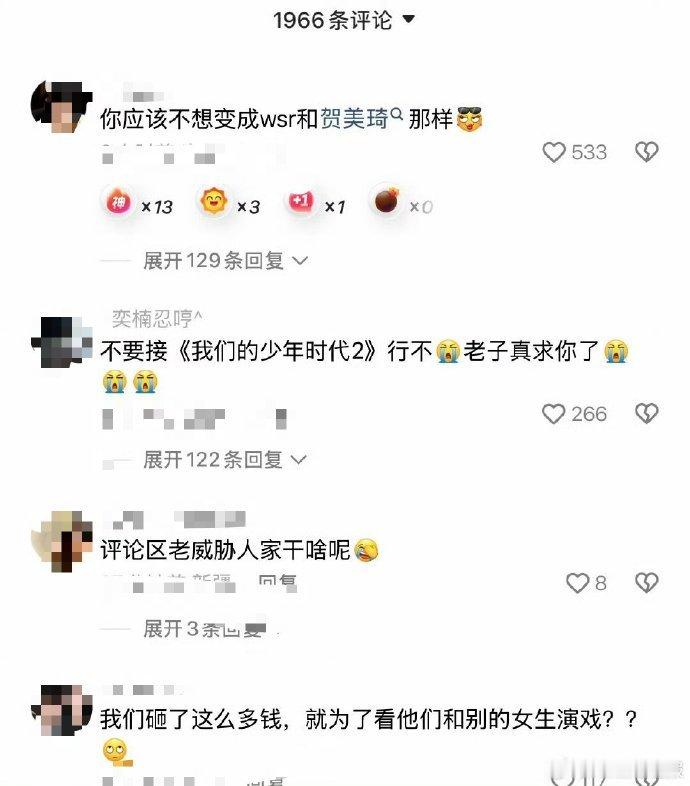Tap the smiling sun reaction emoji
The height and width of the screenshot is (786, 690).
[x=214, y=202]
